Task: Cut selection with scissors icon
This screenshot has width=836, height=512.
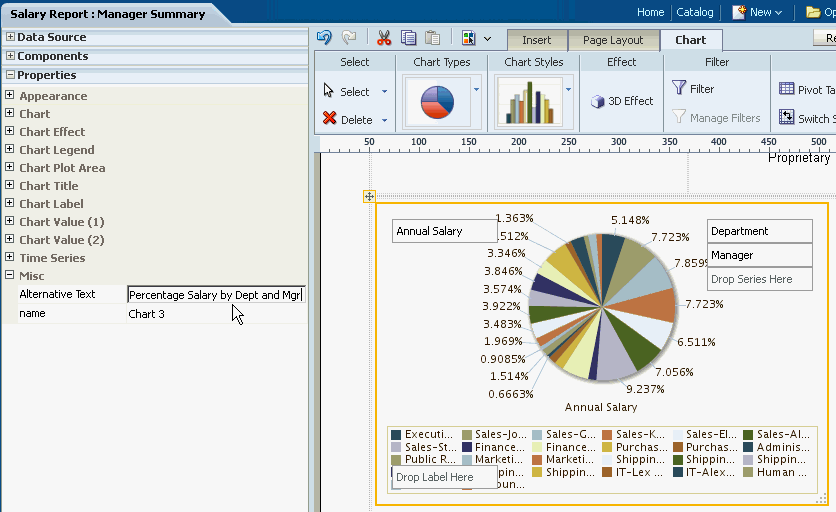Action: (384, 37)
